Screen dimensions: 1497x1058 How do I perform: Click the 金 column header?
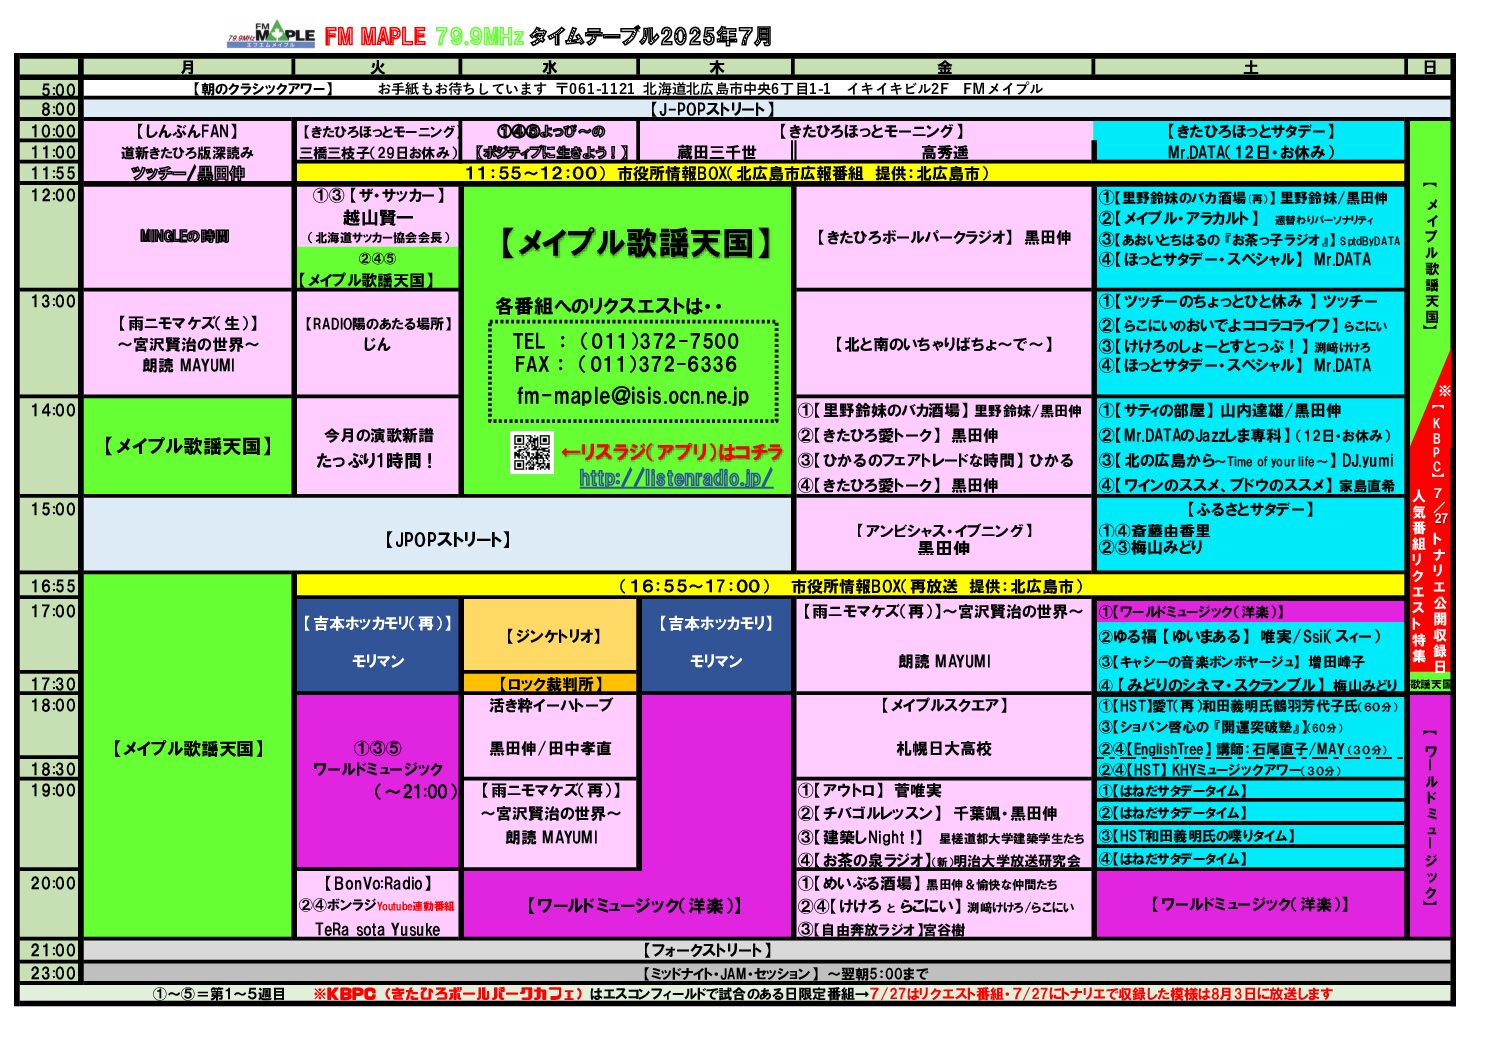coord(944,67)
